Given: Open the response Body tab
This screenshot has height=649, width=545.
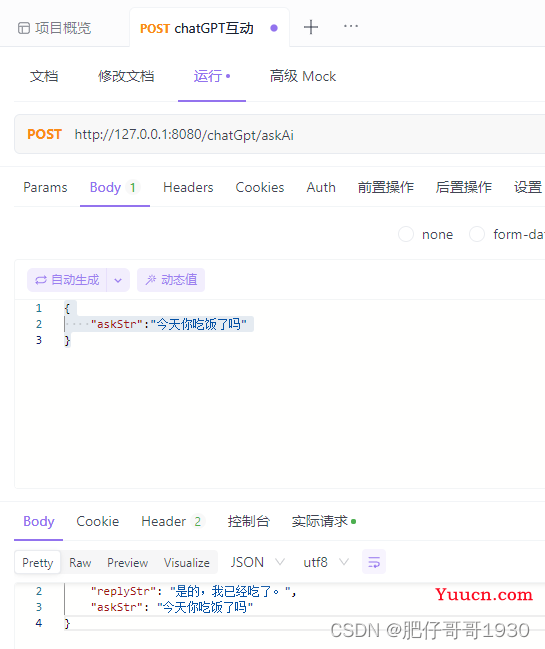Looking at the screenshot, I should [38, 521].
